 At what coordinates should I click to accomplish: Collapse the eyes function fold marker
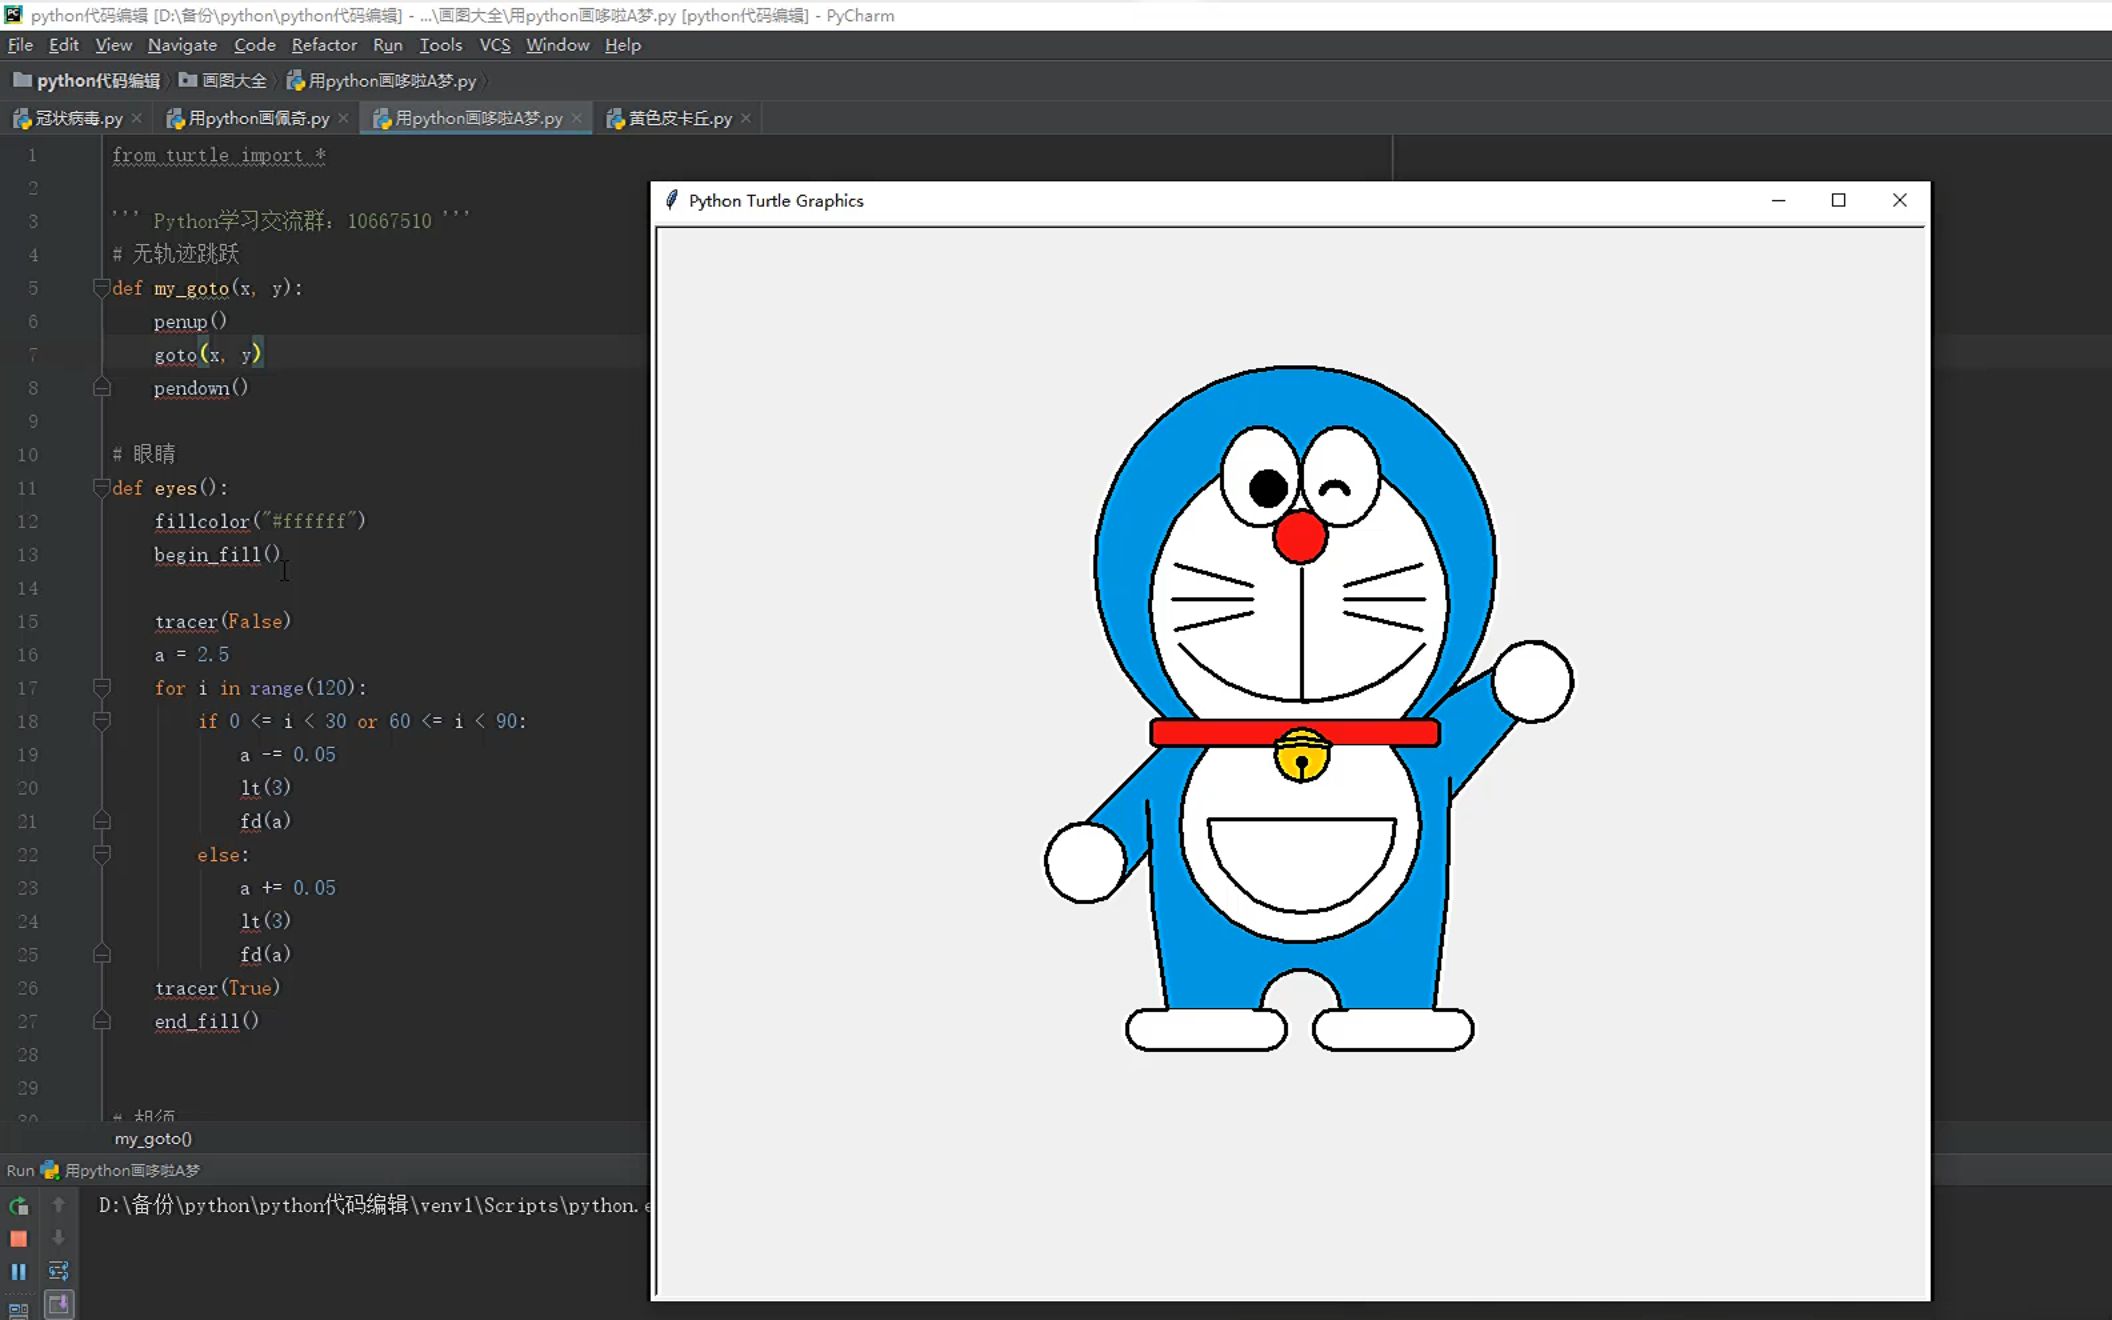101,488
